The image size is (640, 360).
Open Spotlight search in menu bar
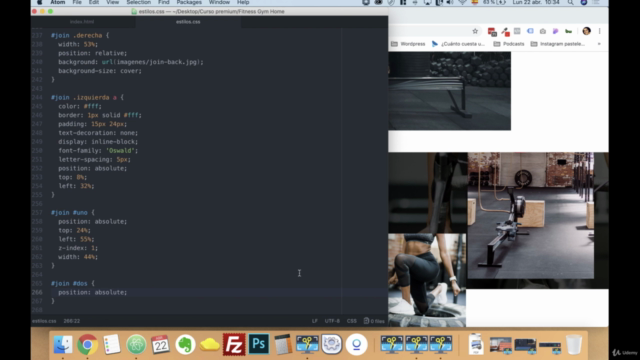[x=570, y=2]
